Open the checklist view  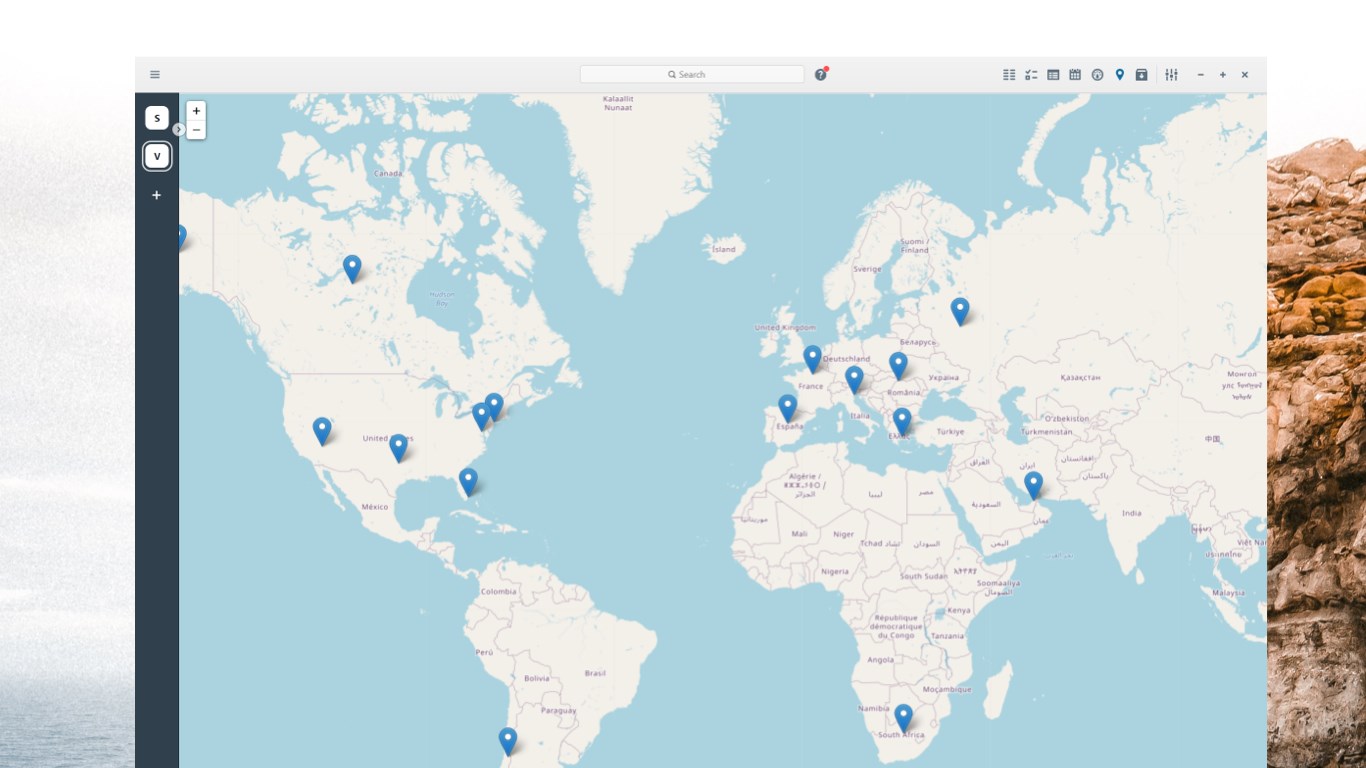(x=1031, y=75)
